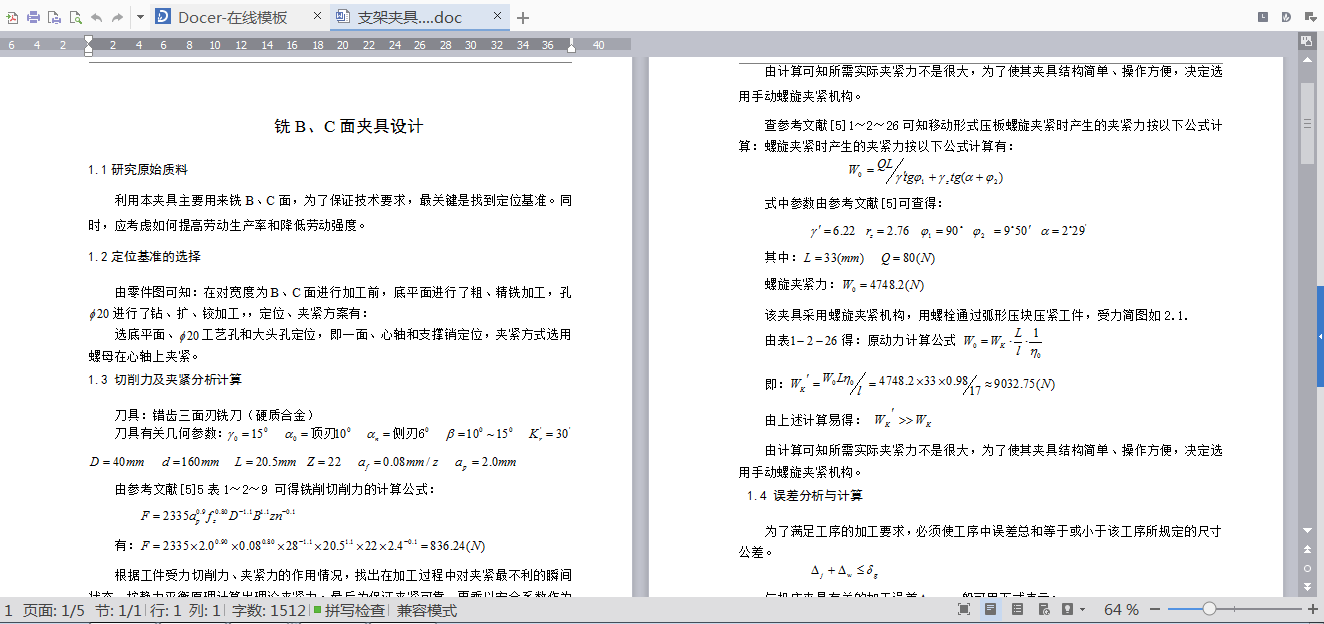The image size is (1324, 624).
Task: Click the browse object circle button
Action: click(1306, 568)
